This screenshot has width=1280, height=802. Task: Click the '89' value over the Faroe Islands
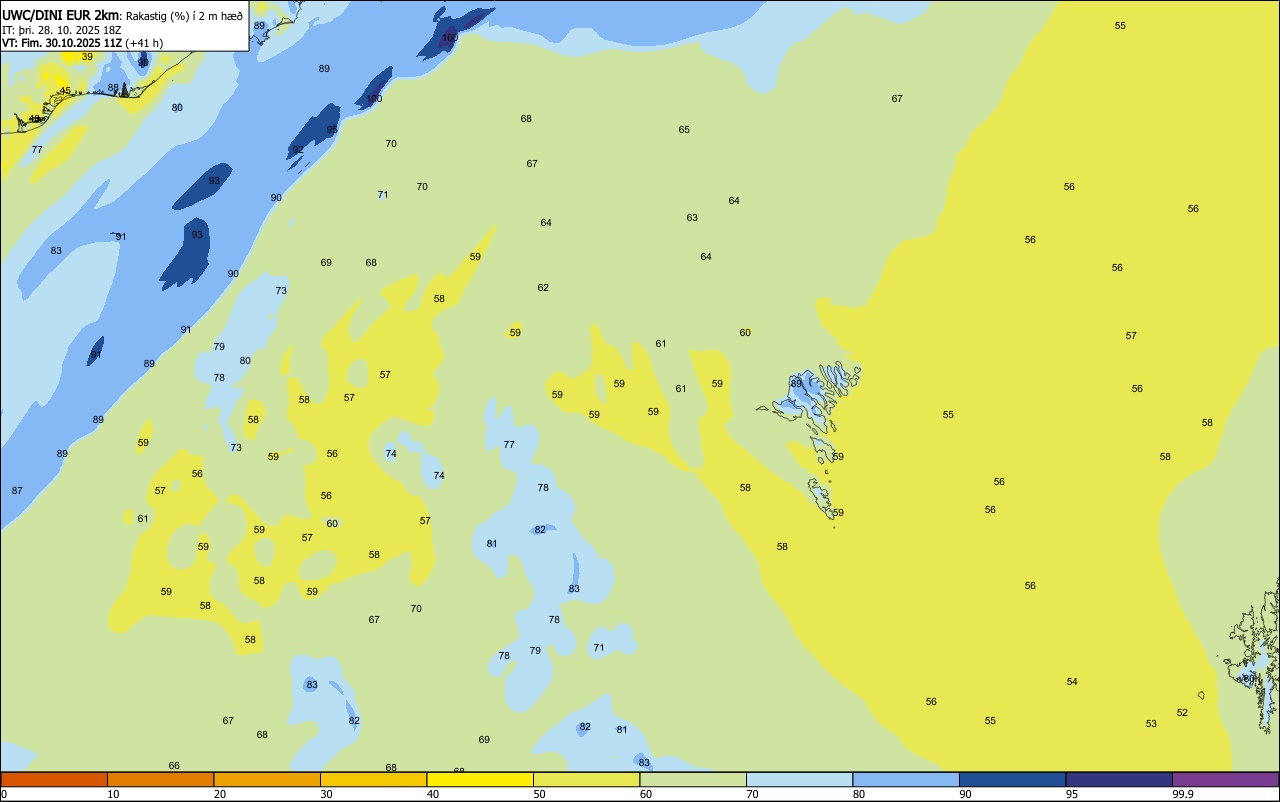[x=796, y=384]
